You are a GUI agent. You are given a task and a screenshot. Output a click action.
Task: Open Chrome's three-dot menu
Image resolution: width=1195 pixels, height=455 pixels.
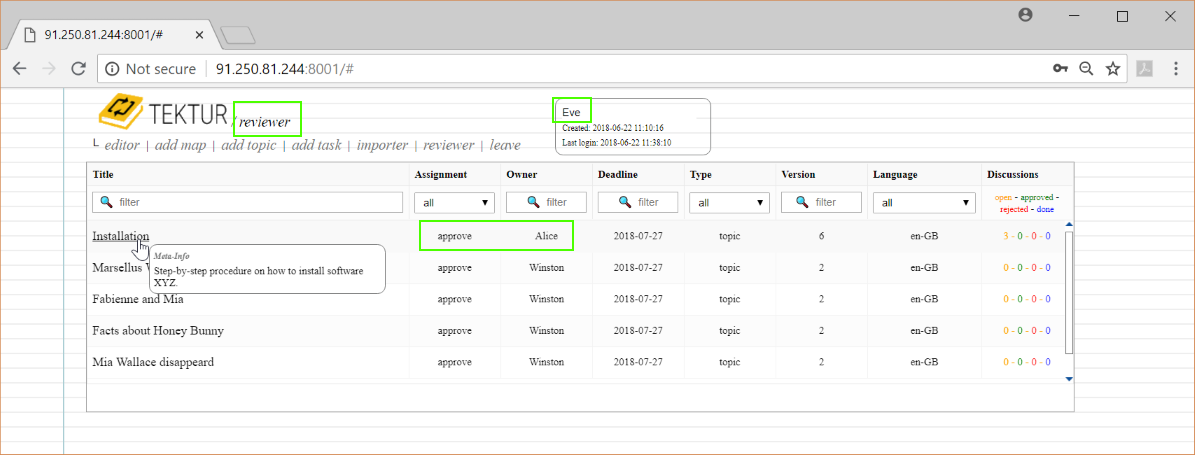[1176, 69]
